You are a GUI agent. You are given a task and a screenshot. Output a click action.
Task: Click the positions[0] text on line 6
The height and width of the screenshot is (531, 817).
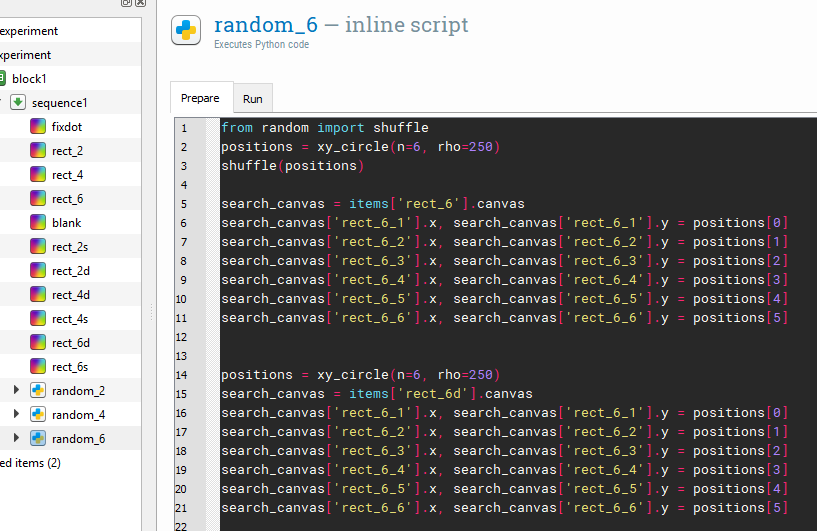click(x=740, y=223)
